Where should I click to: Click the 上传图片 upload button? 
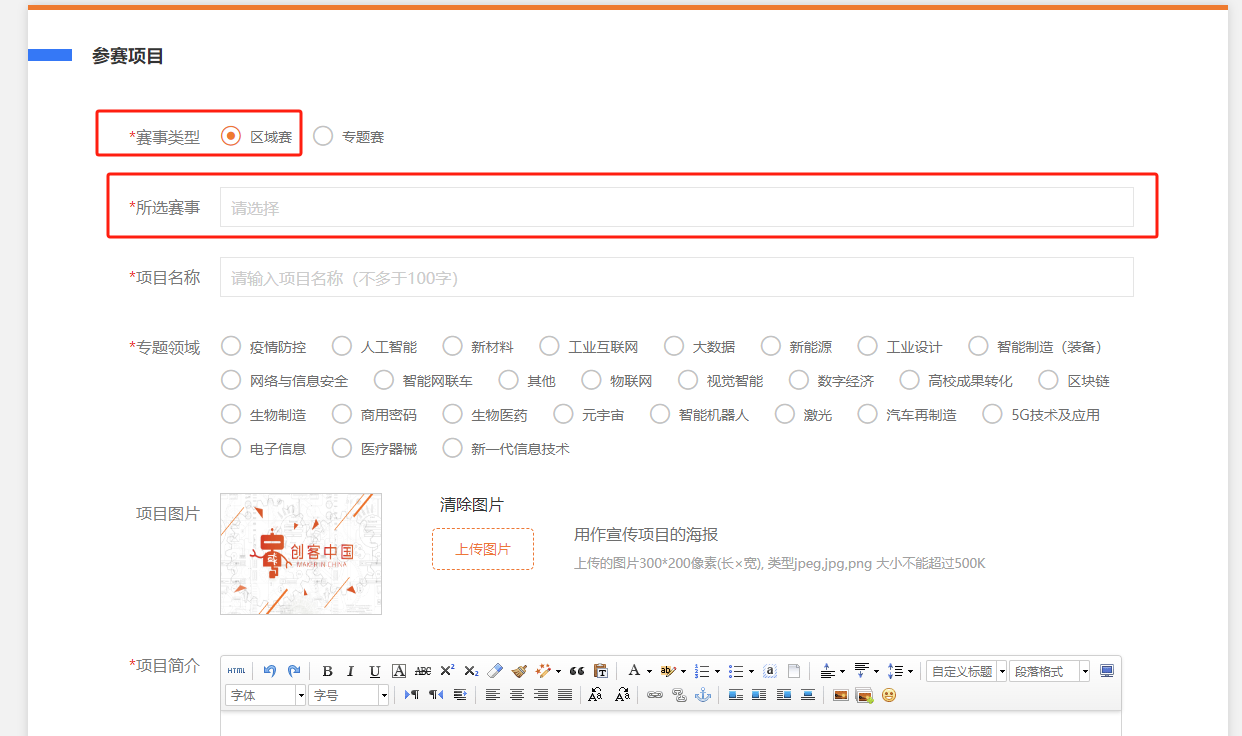coord(483,549)
